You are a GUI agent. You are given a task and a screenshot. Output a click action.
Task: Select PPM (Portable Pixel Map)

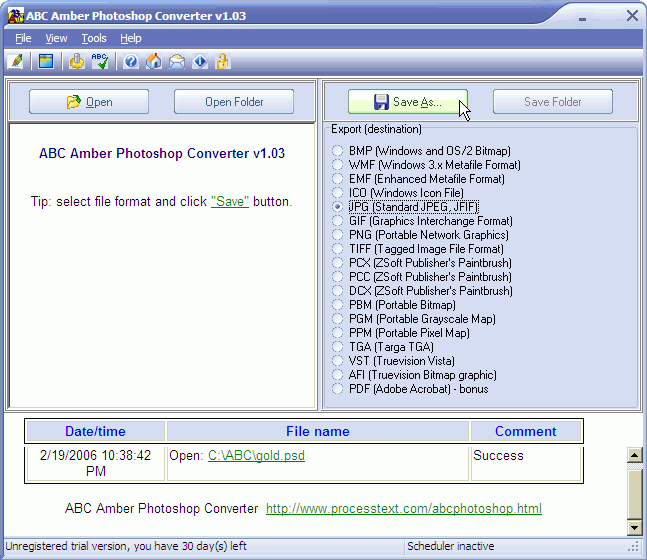(401, 333)
